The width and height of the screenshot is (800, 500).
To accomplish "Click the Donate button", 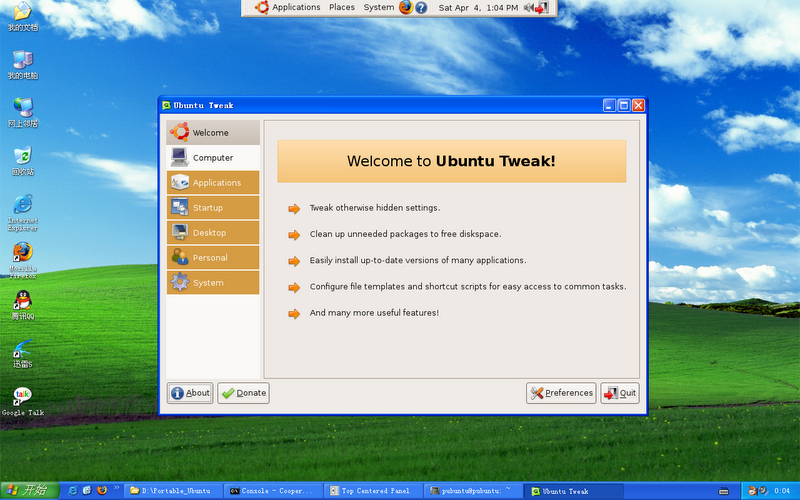I will click(243, 393).
